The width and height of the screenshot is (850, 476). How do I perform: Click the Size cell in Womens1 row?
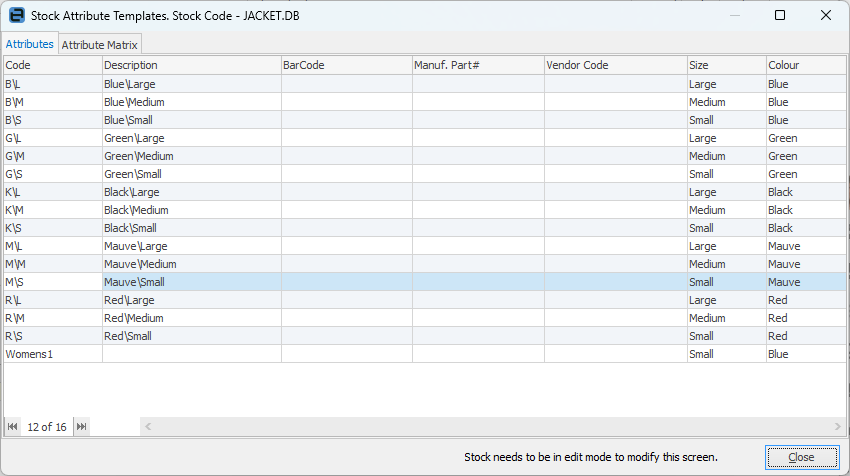coord(726,354)
